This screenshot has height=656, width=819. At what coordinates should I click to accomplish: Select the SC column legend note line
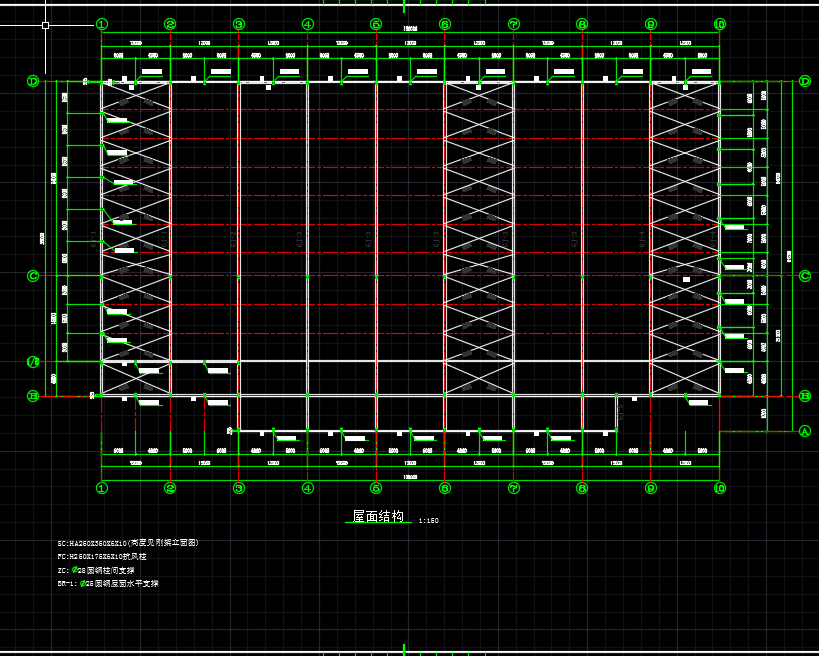pos(127,542)
